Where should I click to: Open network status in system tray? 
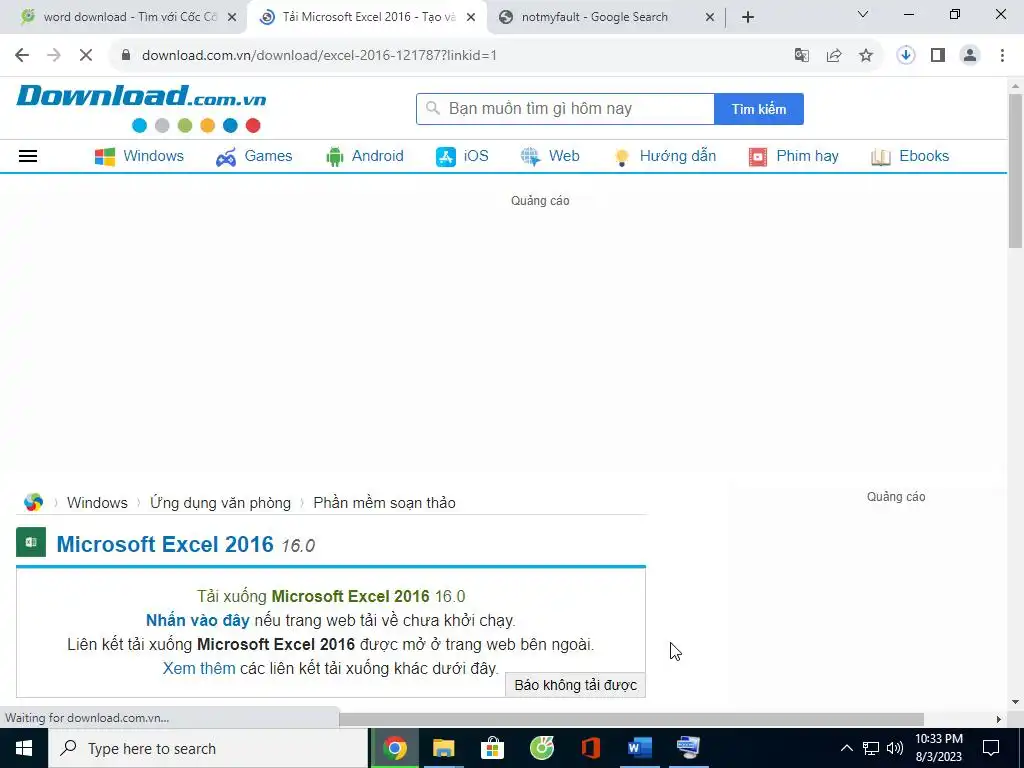(871, 748)
